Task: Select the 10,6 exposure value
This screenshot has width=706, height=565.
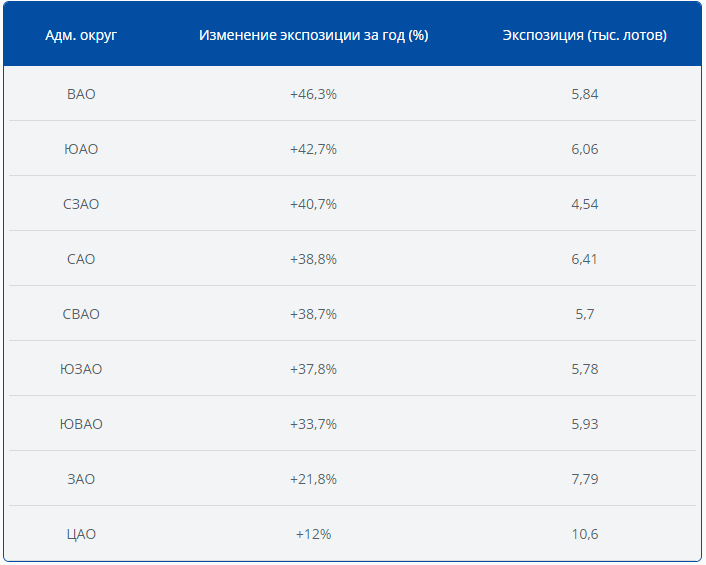Action: [x=584, y=534]
